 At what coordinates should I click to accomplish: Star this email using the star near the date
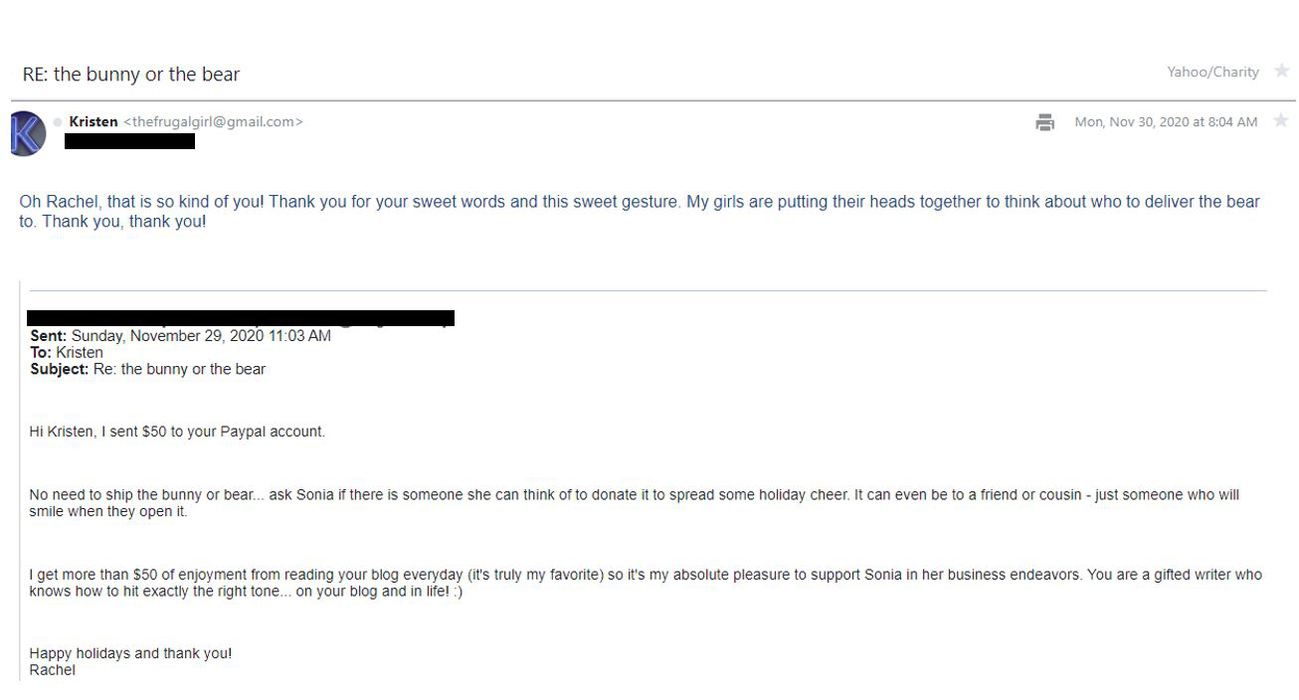pyautogui.click(x=1281, y=121)
